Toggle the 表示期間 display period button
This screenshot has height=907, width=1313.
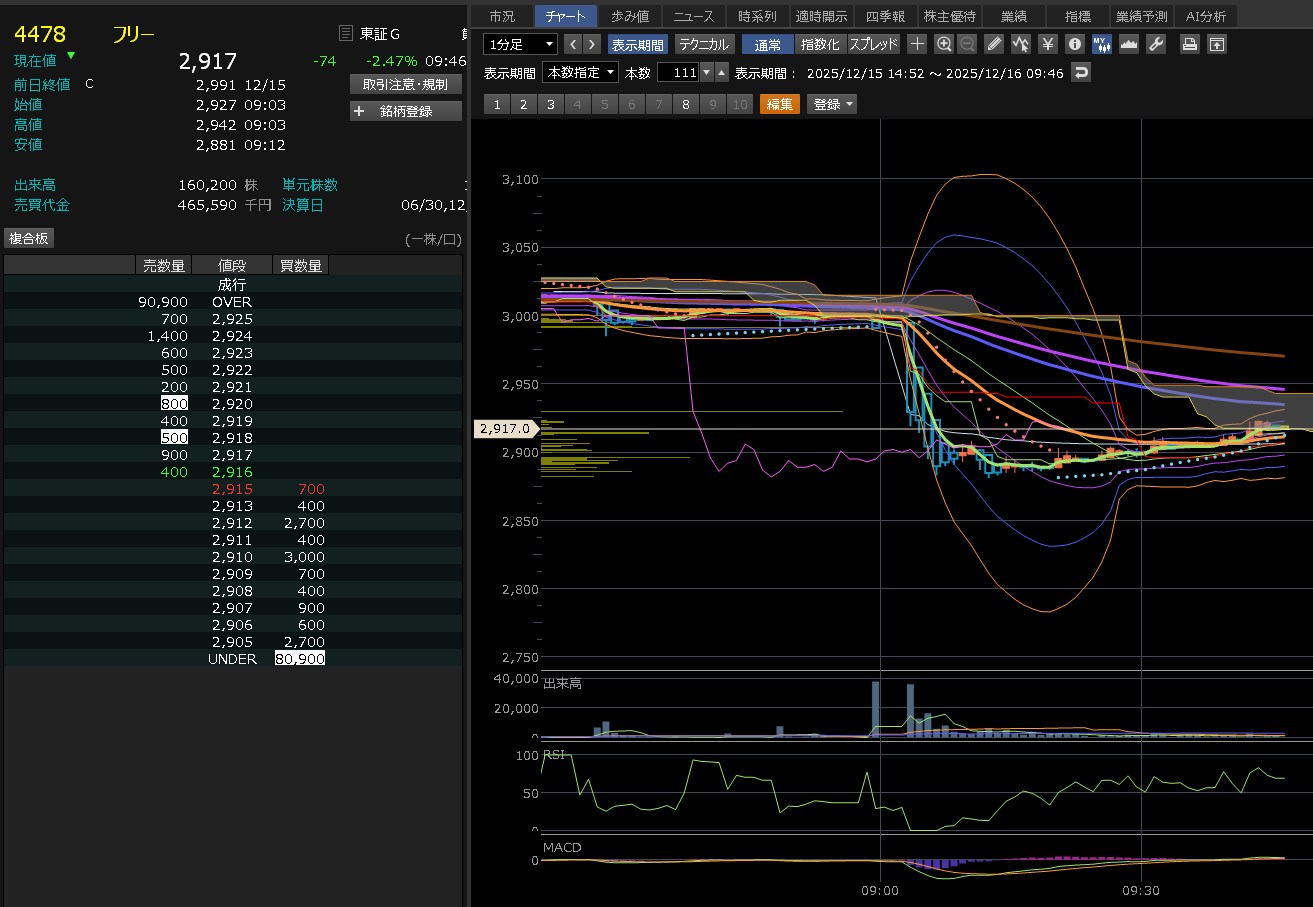(637, 44)
